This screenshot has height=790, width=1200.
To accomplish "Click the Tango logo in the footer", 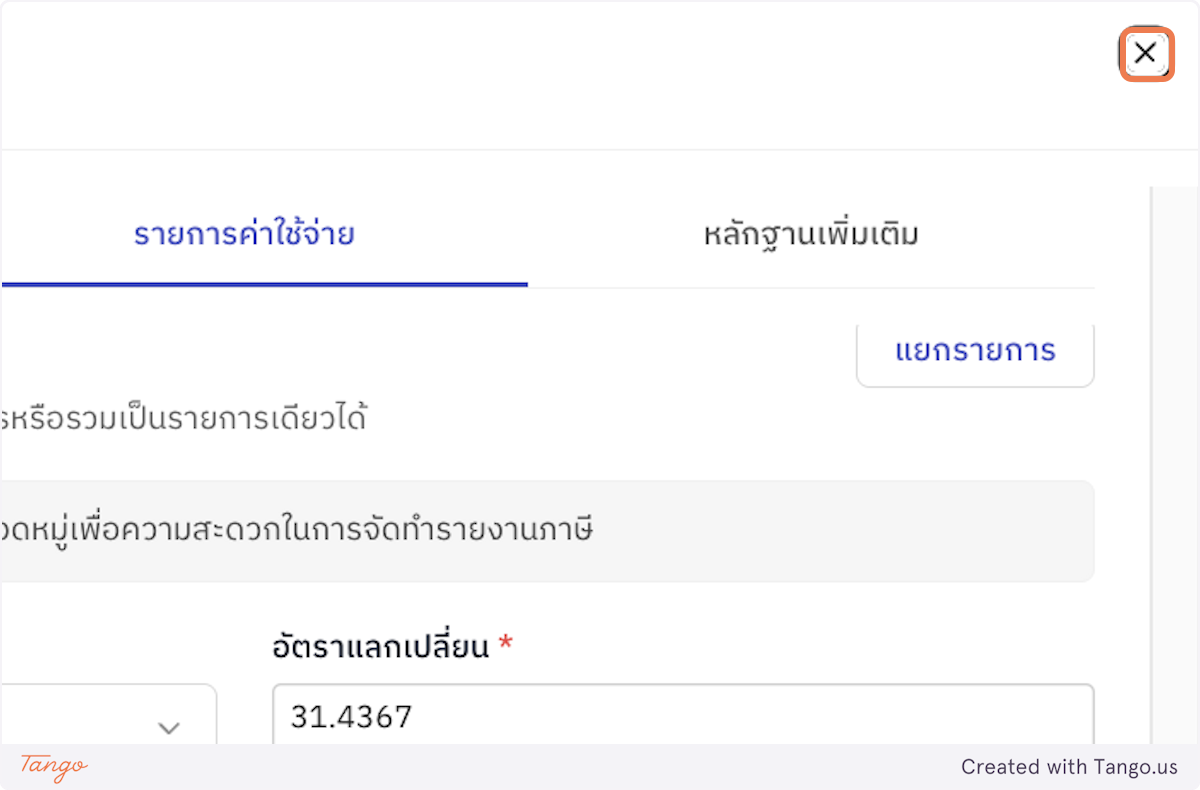I will coord(52,768).
